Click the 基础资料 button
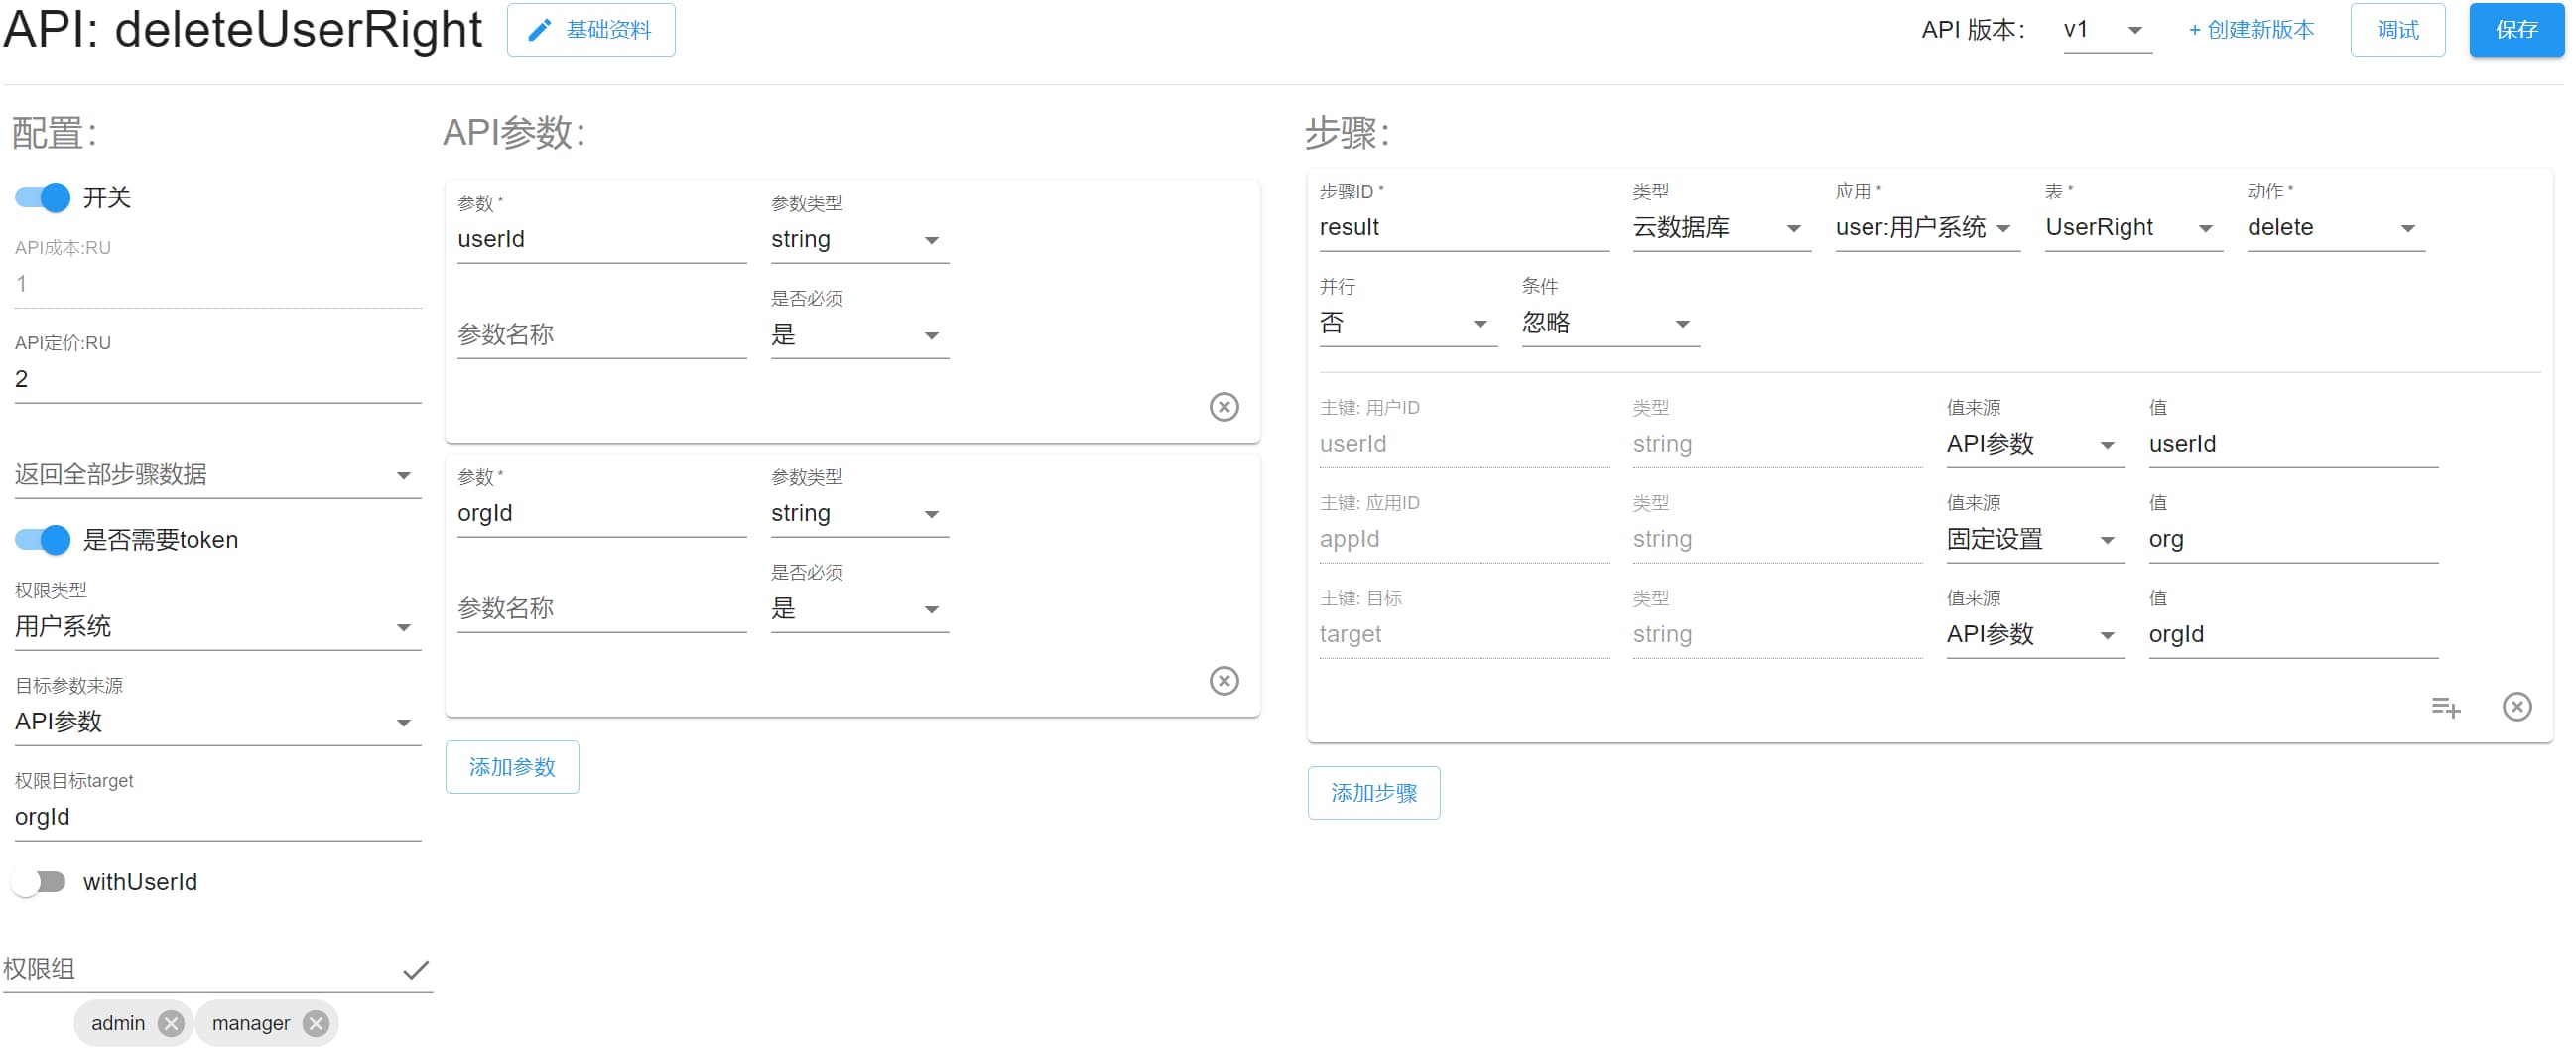 point(590,30)
